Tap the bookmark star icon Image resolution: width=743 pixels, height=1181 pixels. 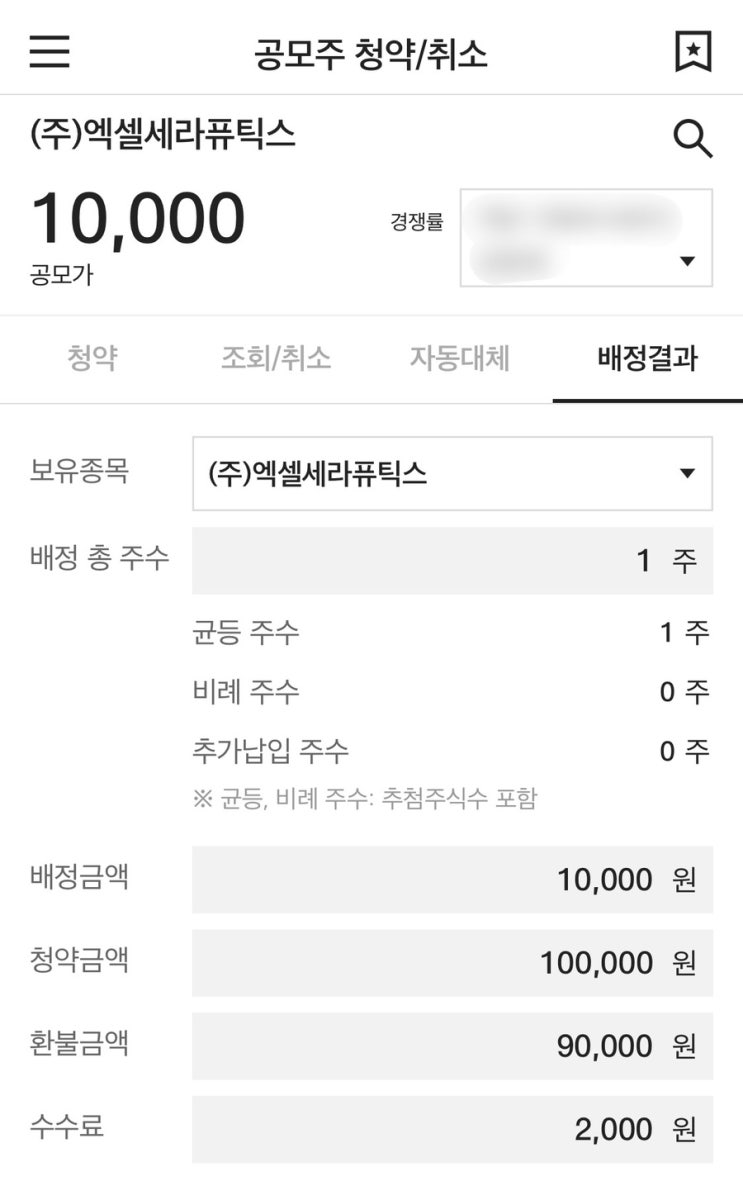693,51
